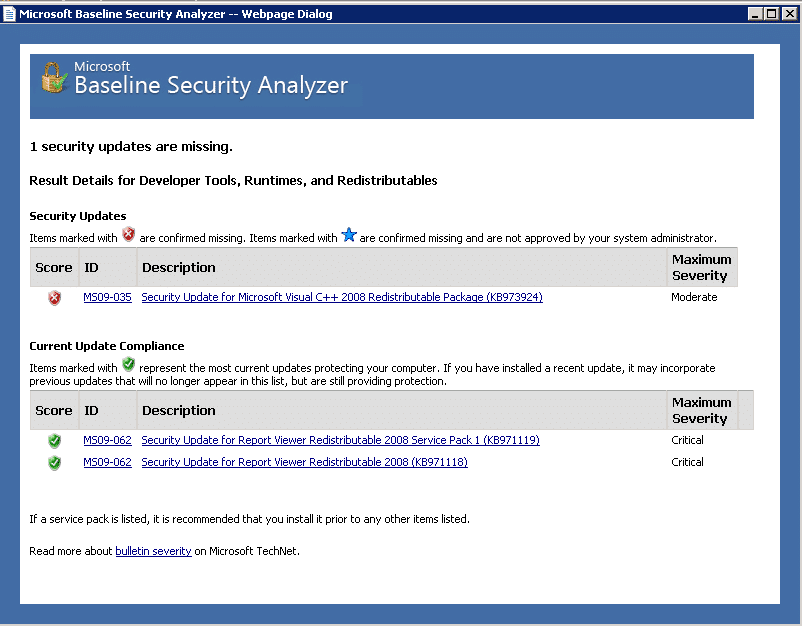The image size is (802, 626).
Task: Open the MS09-062 ID link in the KB971119 row
Action: click(x=107, y=440)
